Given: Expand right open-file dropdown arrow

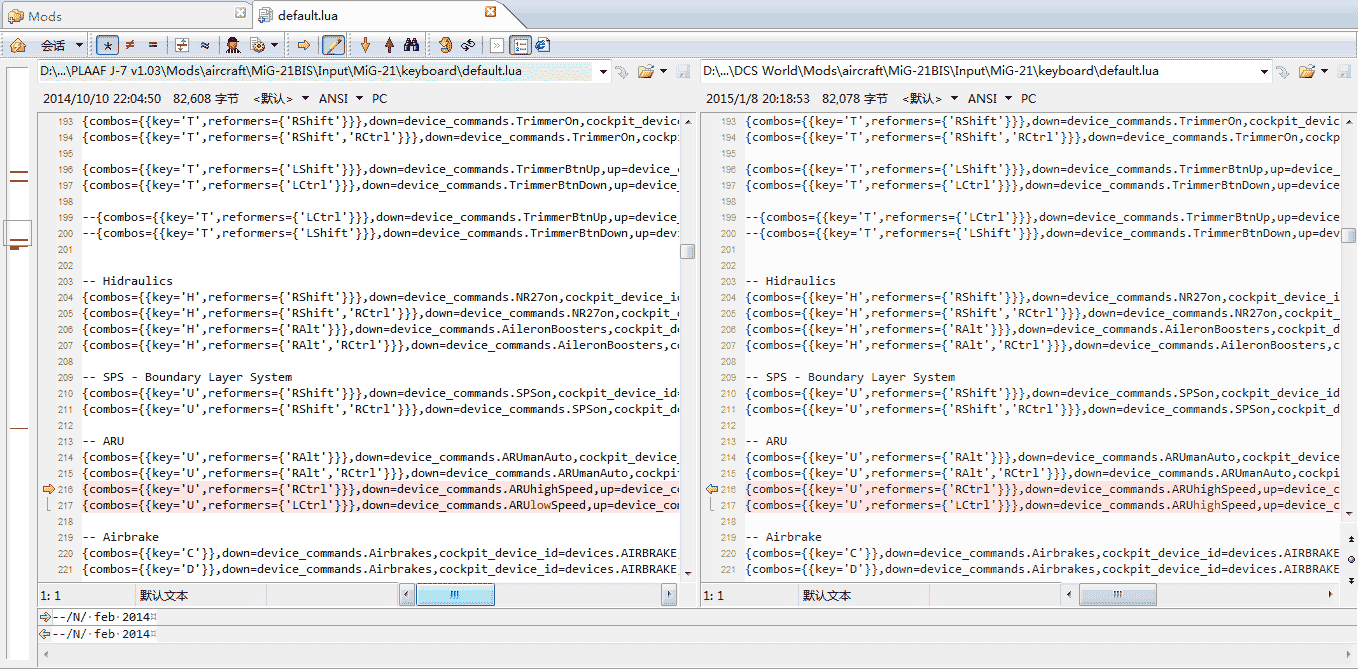Looking at the screenshot, I should [1324, 71].
